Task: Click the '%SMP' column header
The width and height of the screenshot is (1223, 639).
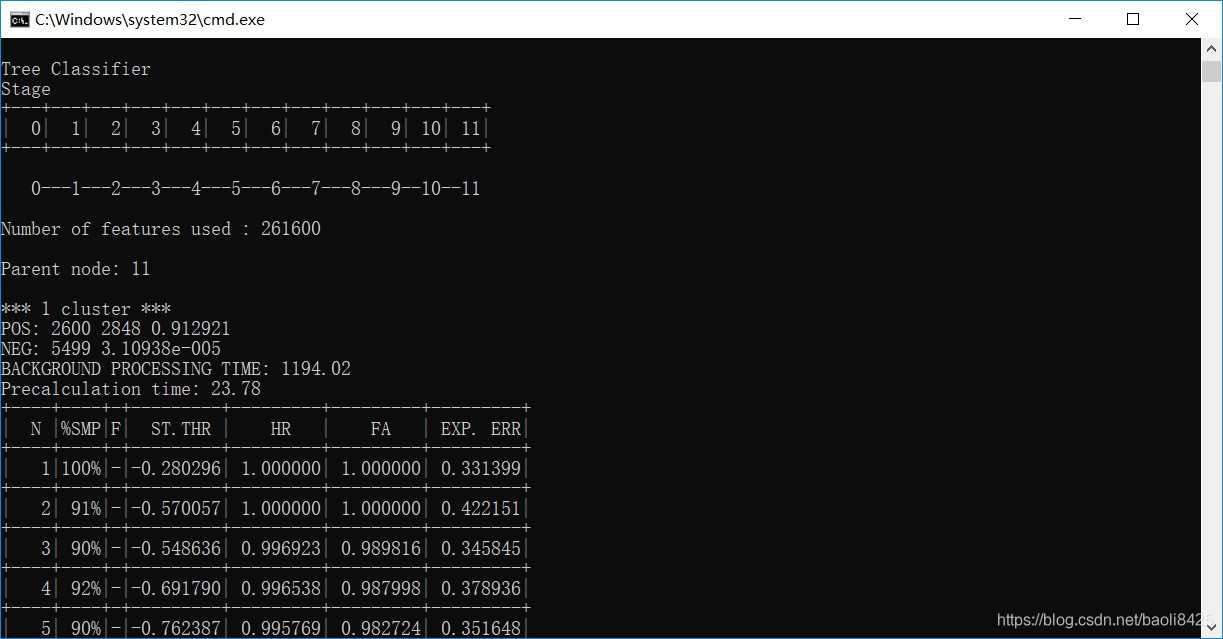Action: click(x=81, y=429)
